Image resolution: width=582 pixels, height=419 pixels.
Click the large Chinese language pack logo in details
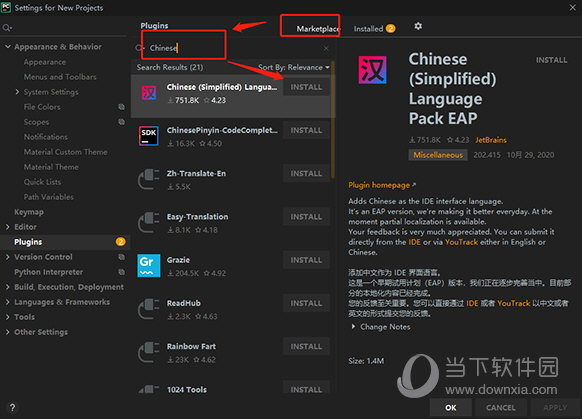(x=372, y=70)
